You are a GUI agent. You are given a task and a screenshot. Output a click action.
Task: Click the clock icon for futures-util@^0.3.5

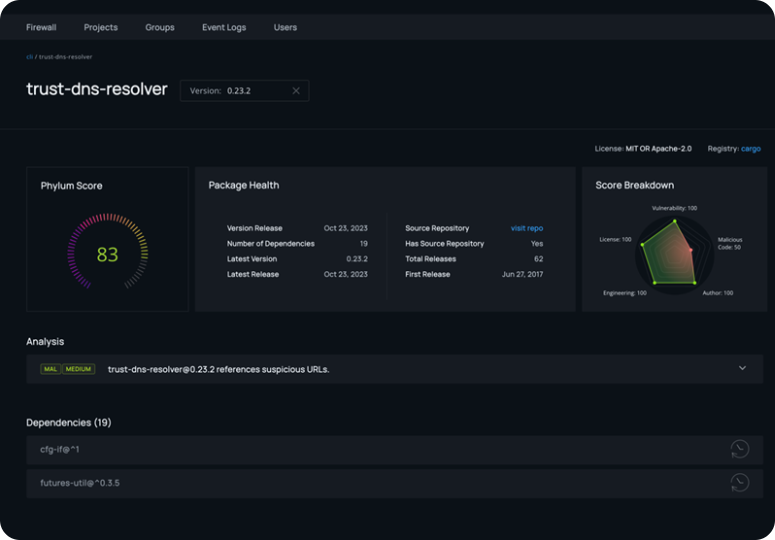click(739, 483)
